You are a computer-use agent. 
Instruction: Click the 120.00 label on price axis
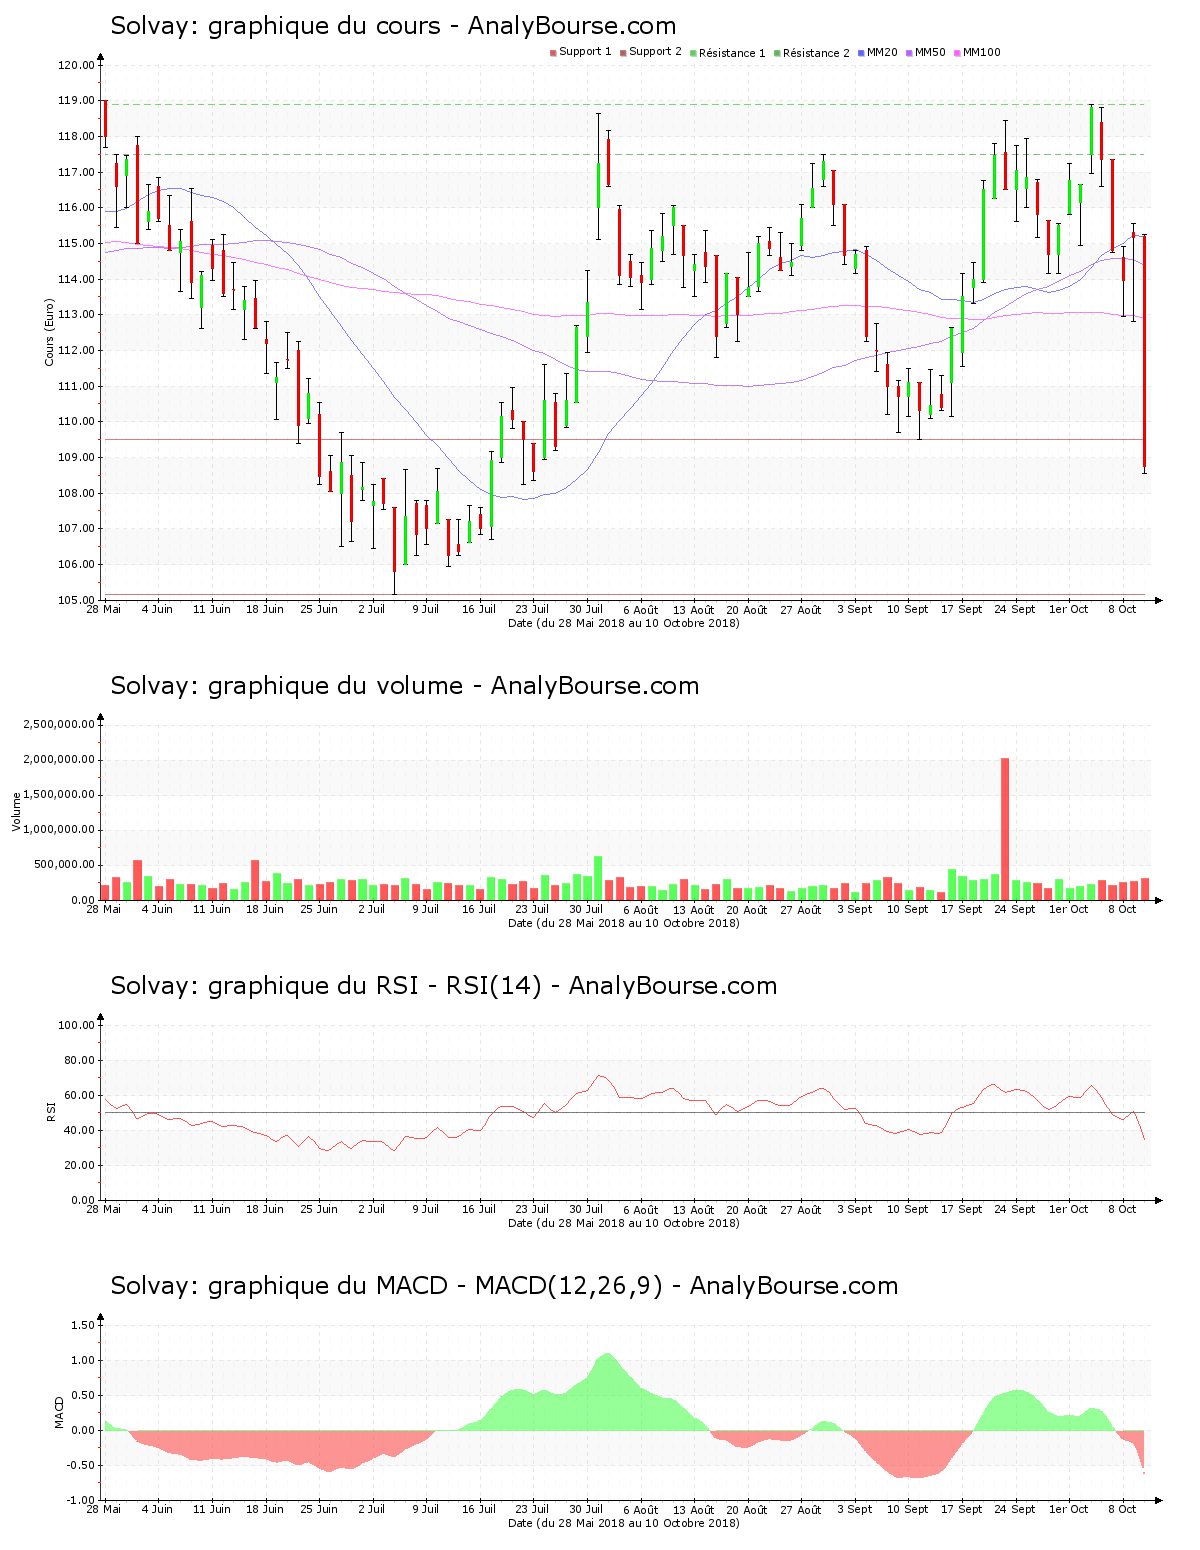click(x=76, y=65)
